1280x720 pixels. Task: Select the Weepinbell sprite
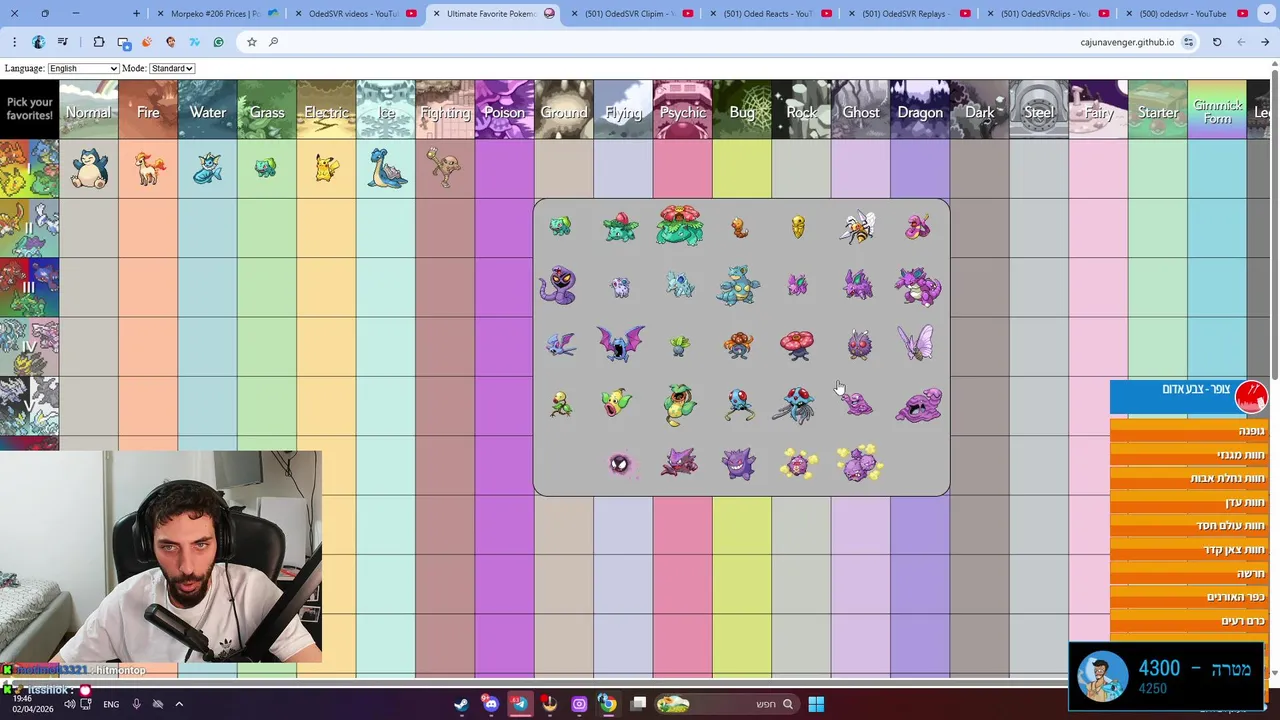click(618, 404)
